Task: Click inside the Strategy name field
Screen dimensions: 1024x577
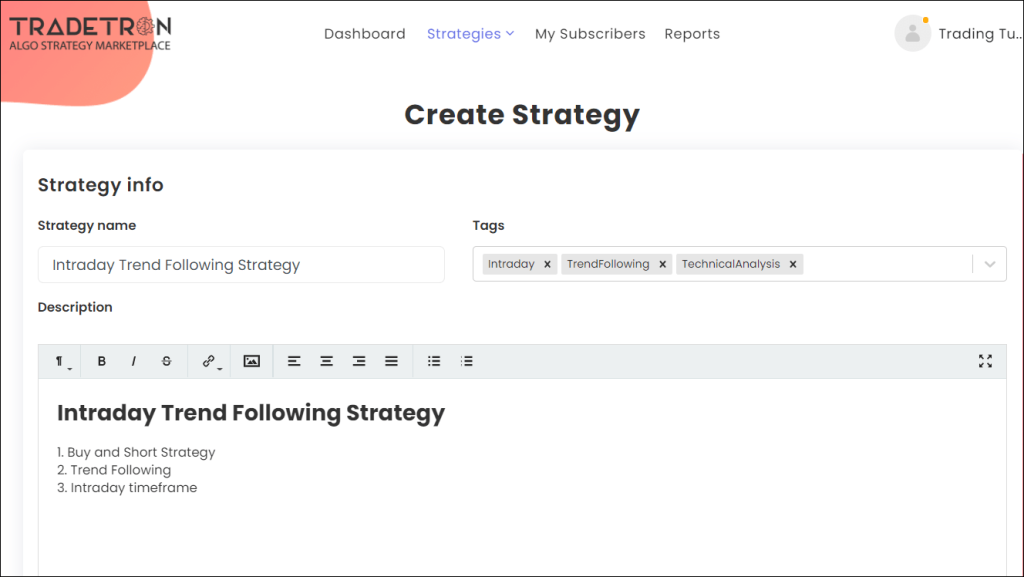Action: (x=240, y=264)
